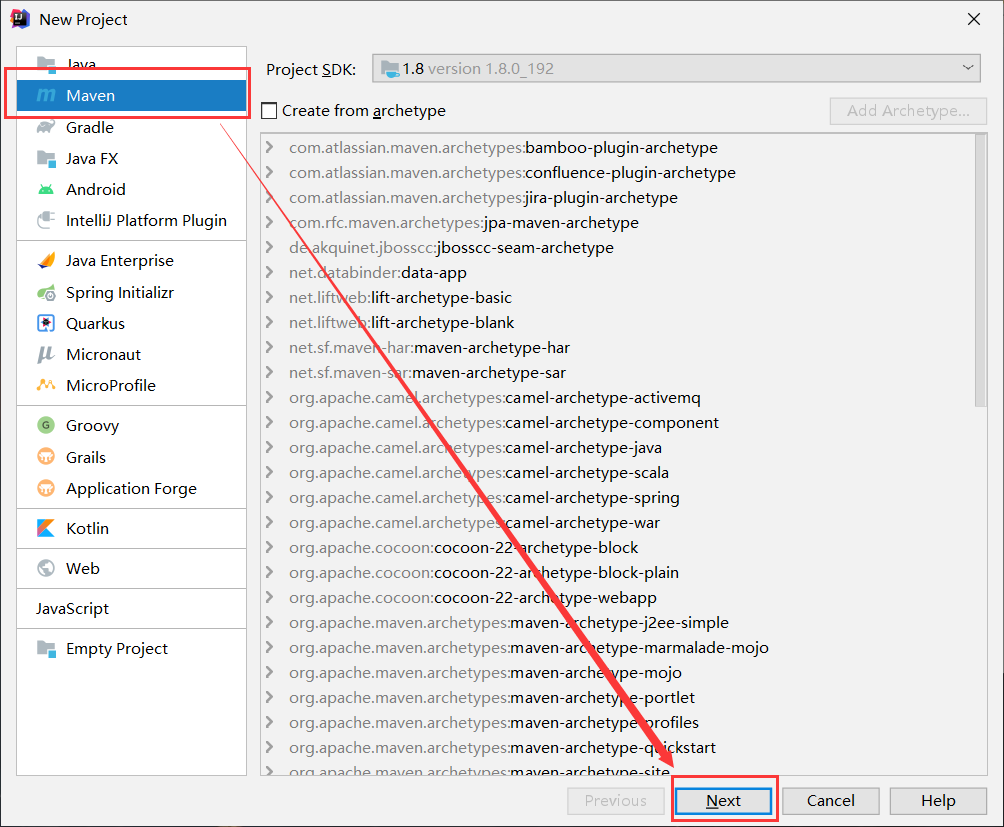Image resolution: width=1004 pixels, height=827 pixels.
Task: Select the Maven icon in project types
Action: pos(46,95)
